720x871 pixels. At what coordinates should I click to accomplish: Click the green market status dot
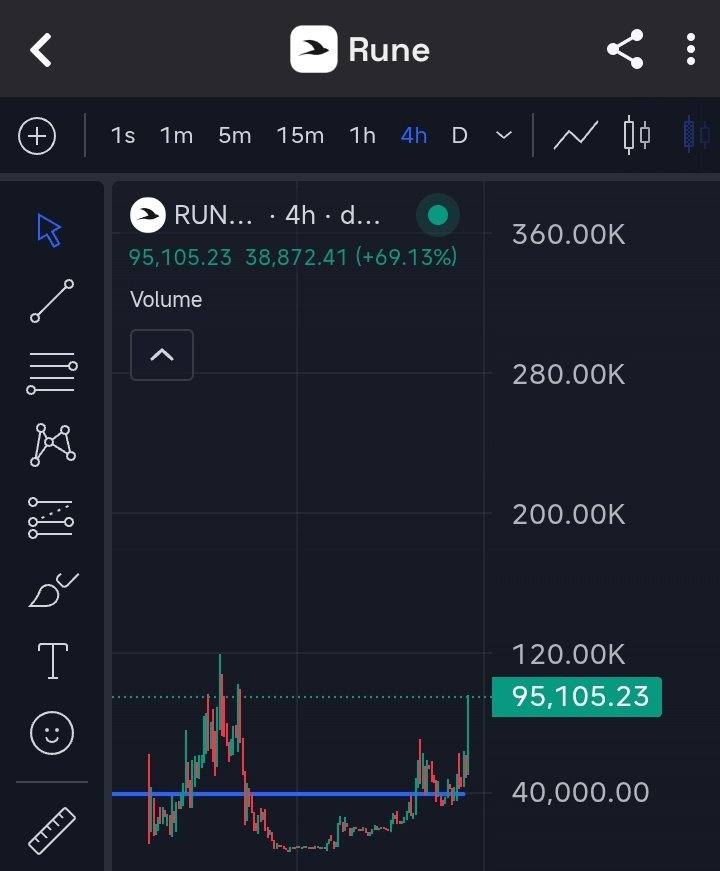pos(438,215)
